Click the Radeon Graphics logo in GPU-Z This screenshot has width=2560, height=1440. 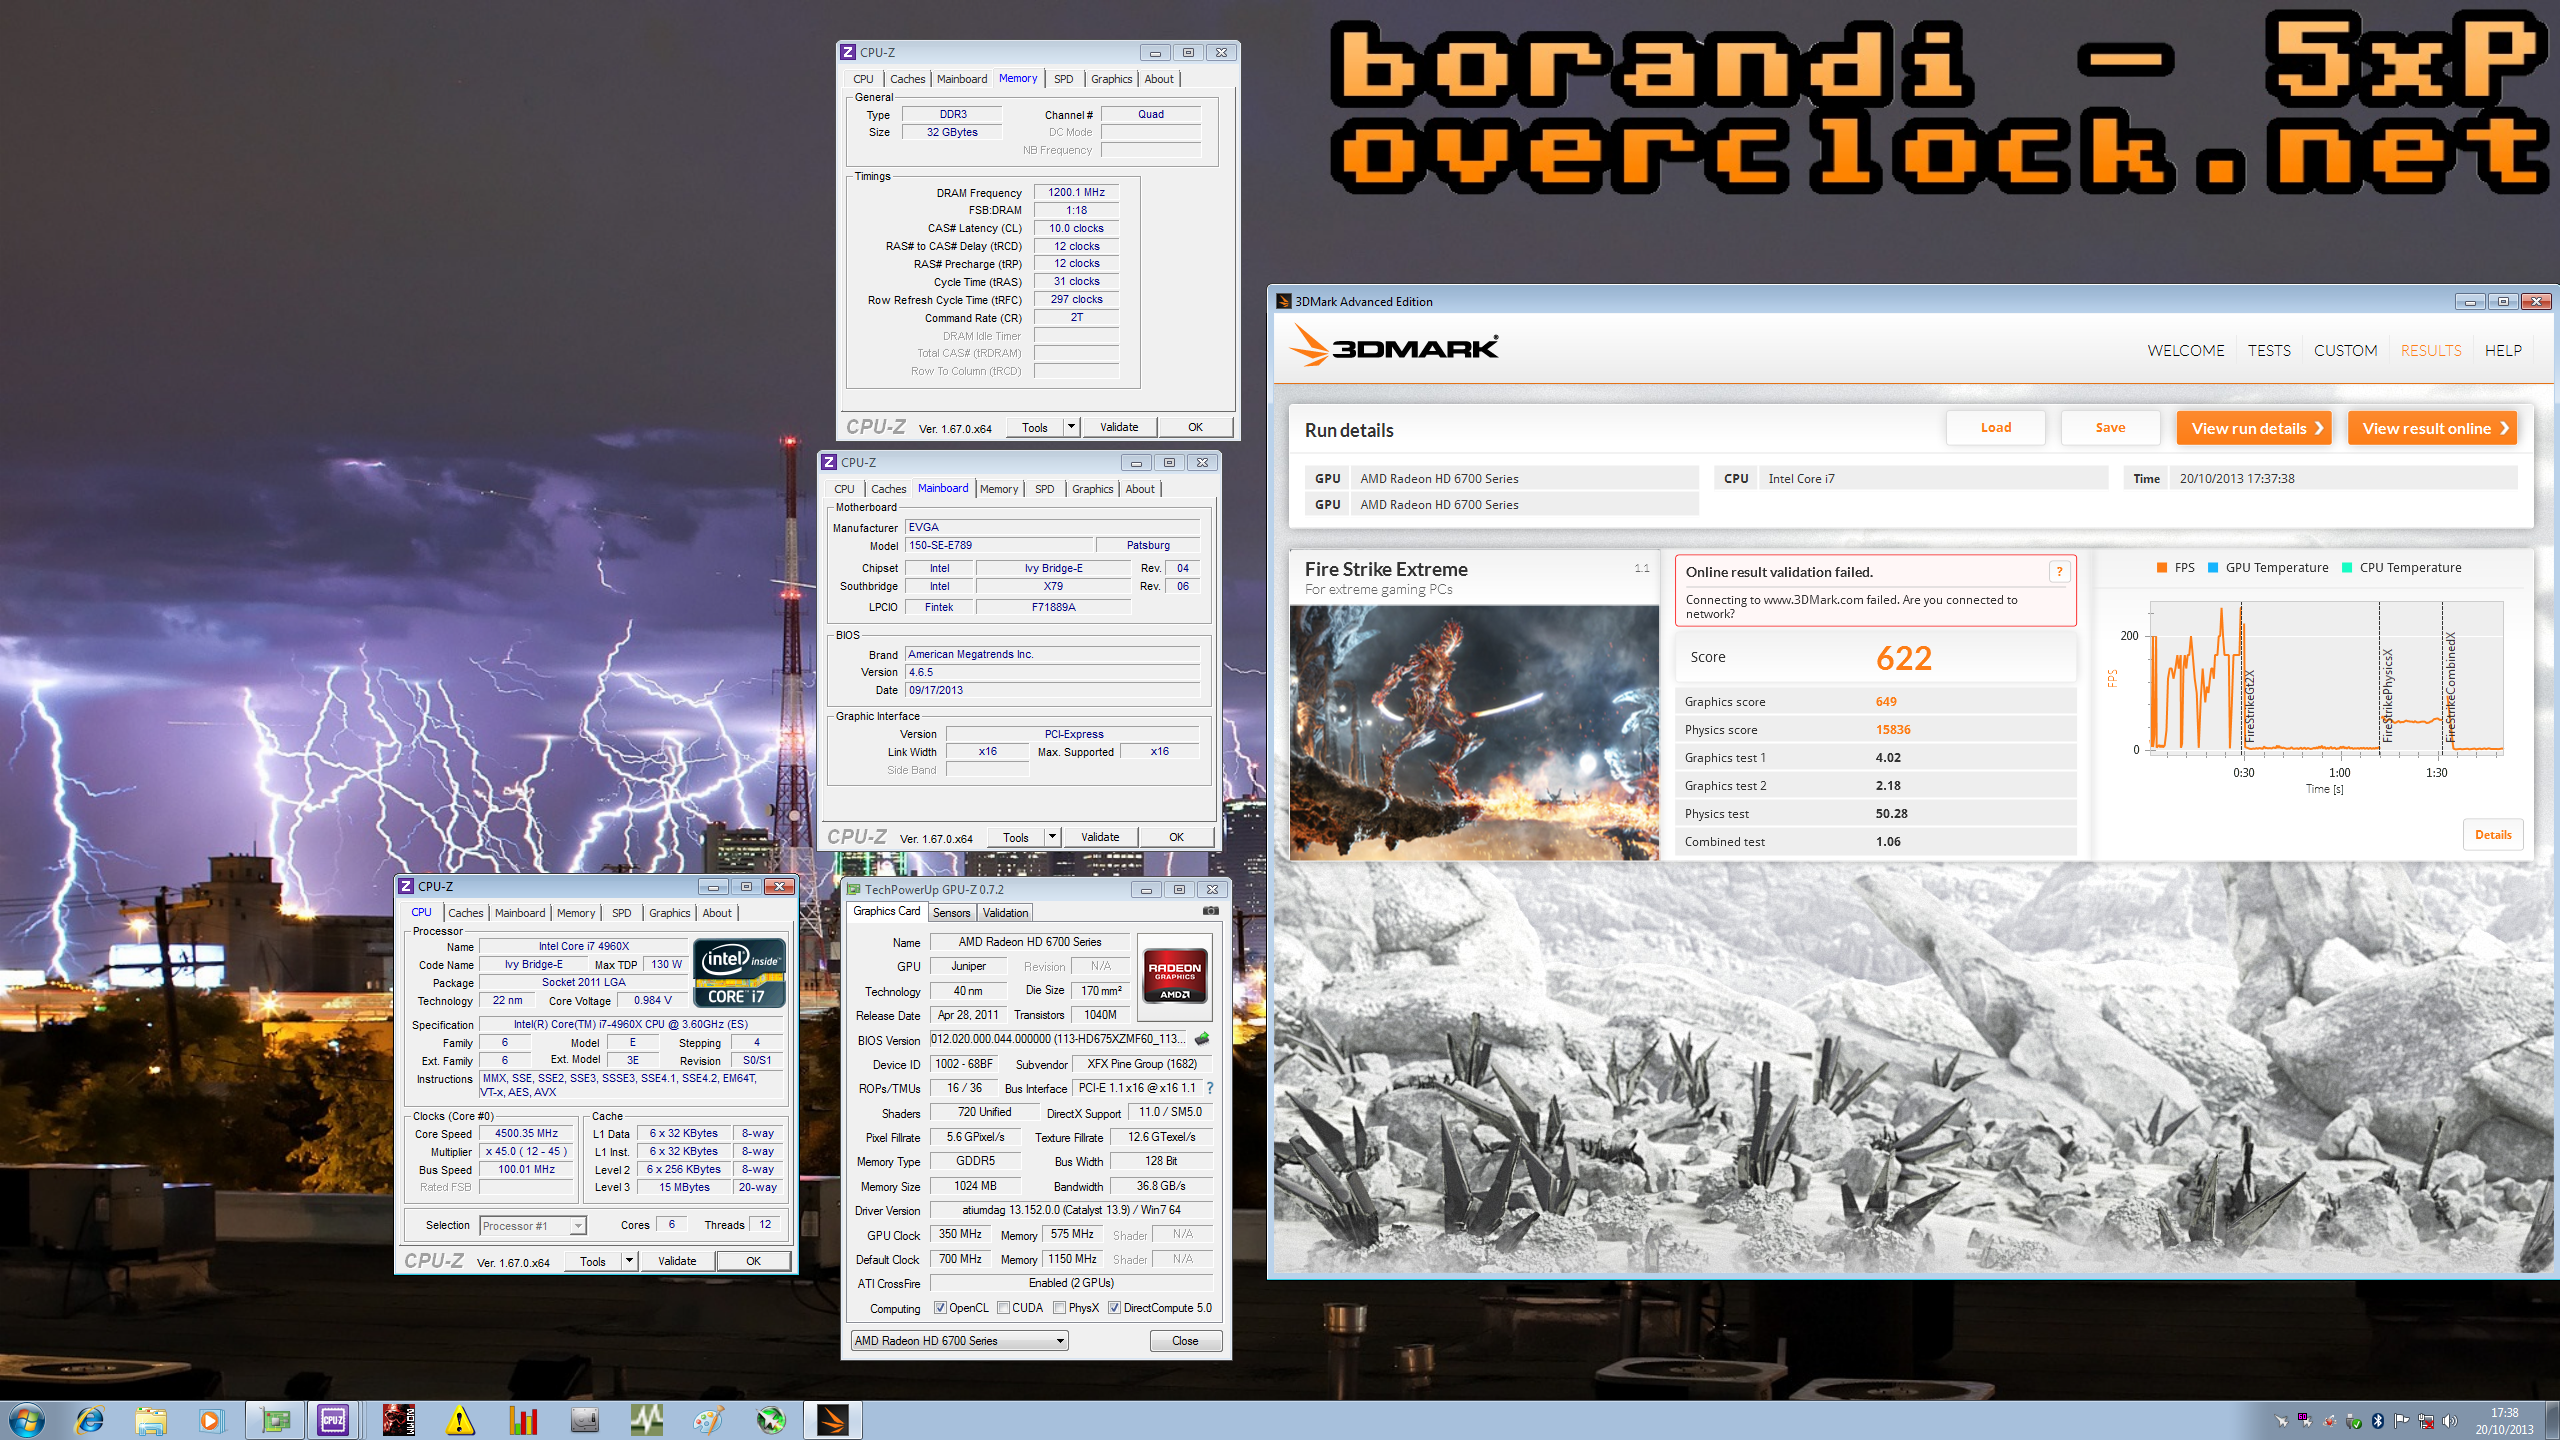click(x=1174, y=975)
